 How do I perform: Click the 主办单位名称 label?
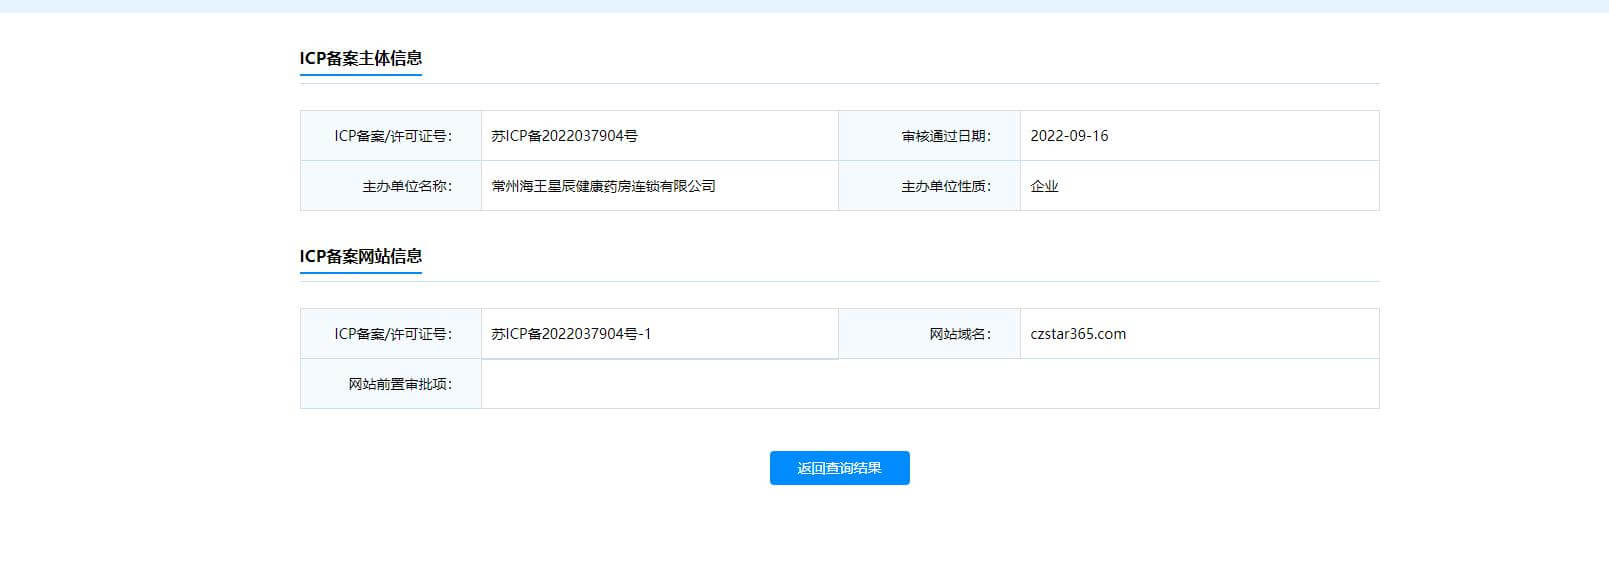click(x=407, y=186)
